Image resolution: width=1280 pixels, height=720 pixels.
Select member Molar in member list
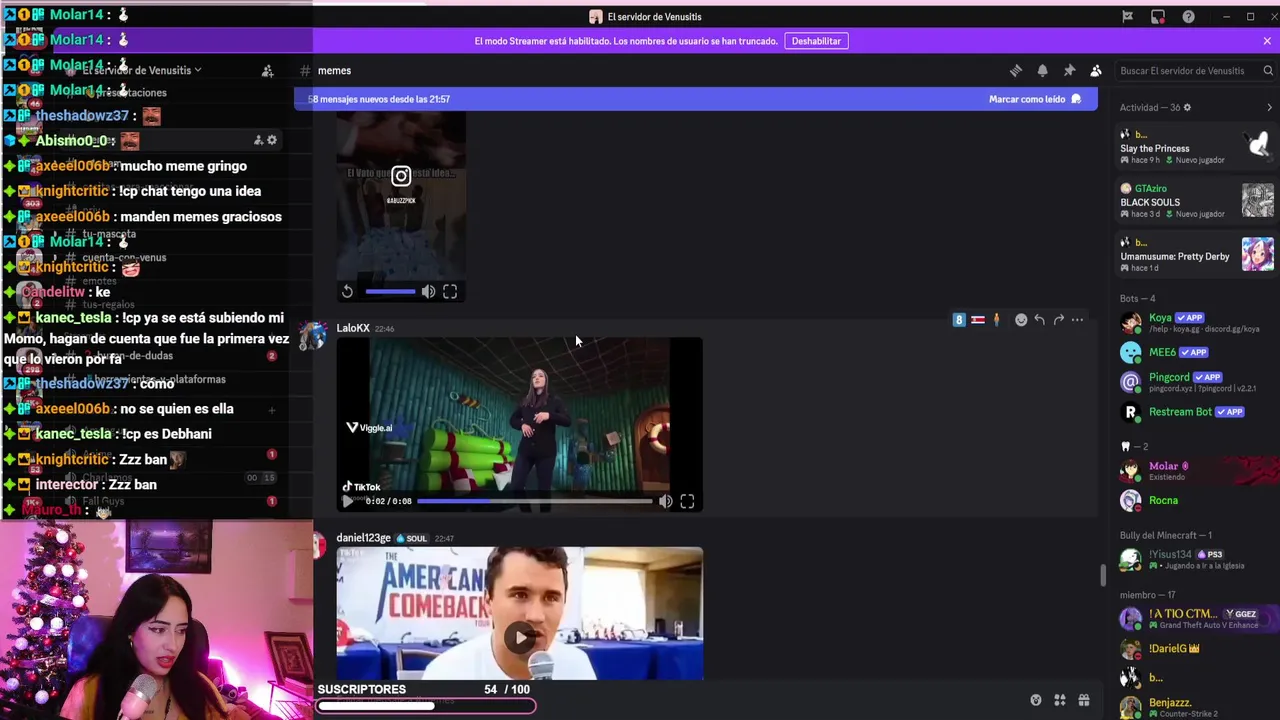(1195, 471)
